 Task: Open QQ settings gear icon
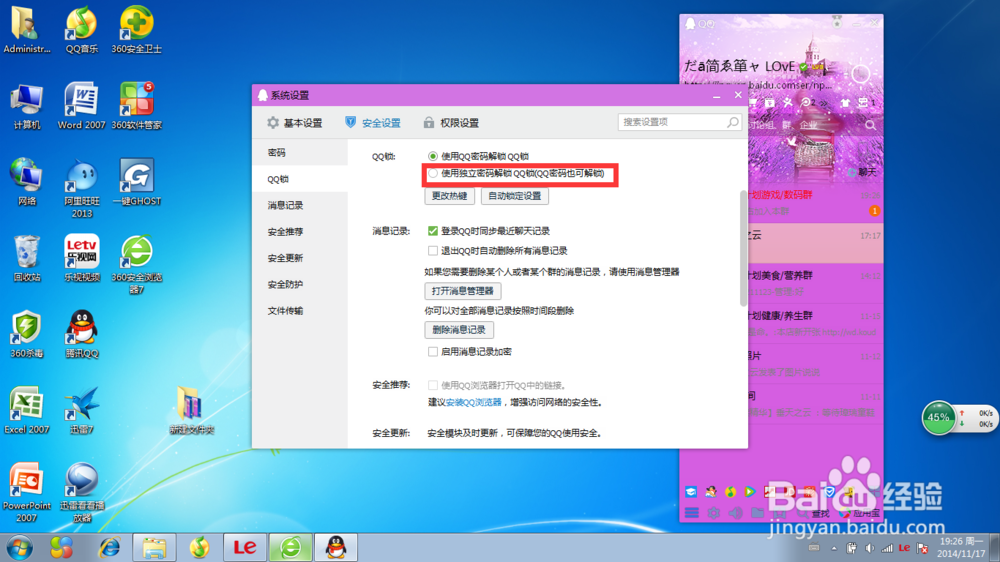coord(714,513)
